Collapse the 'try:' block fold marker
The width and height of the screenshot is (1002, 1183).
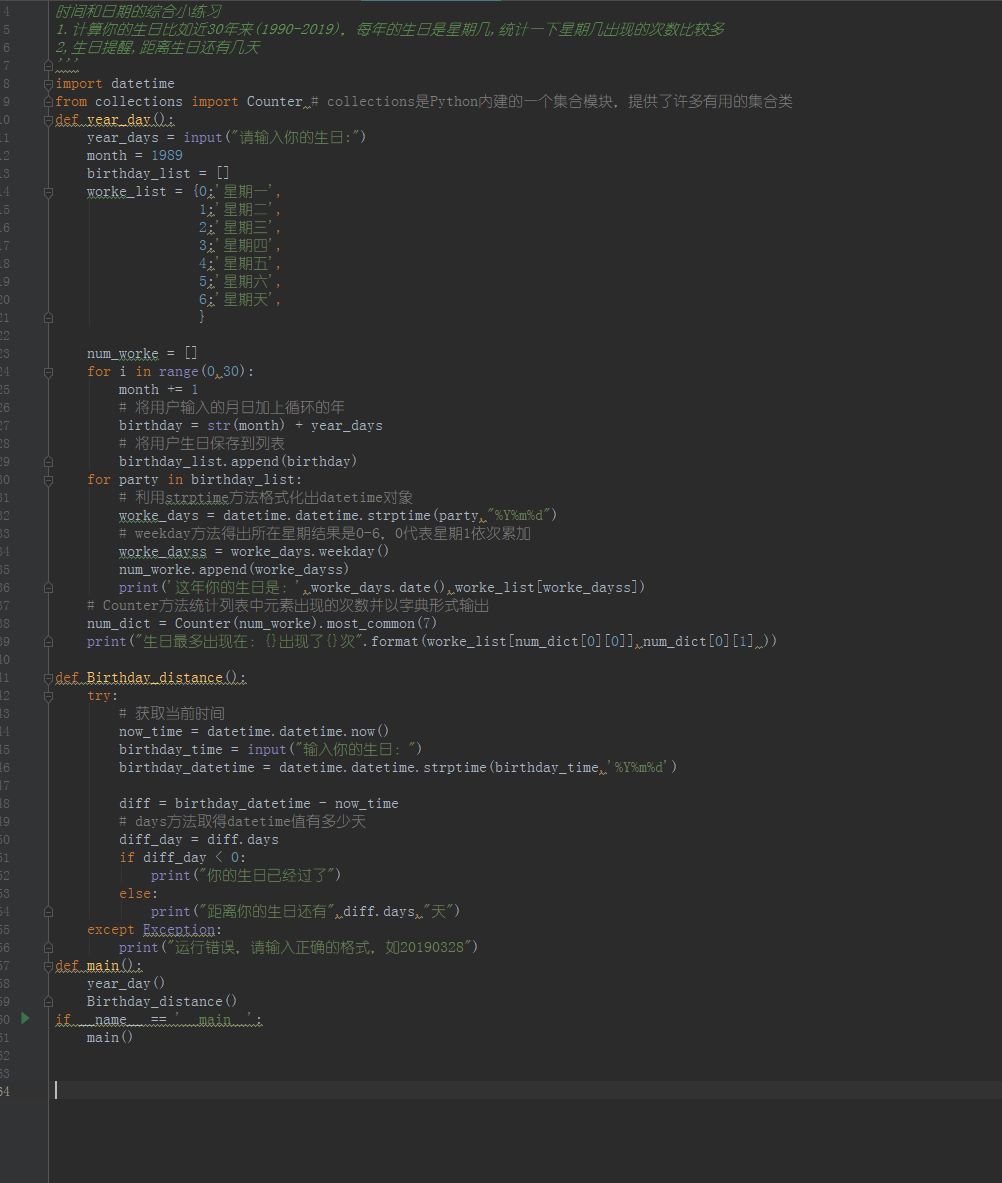[48, 696]
